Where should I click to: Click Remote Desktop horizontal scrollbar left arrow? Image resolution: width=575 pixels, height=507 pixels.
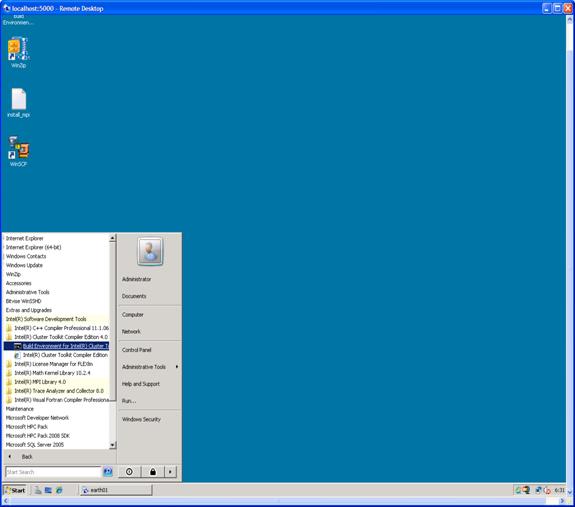click(x=5, y=501)
